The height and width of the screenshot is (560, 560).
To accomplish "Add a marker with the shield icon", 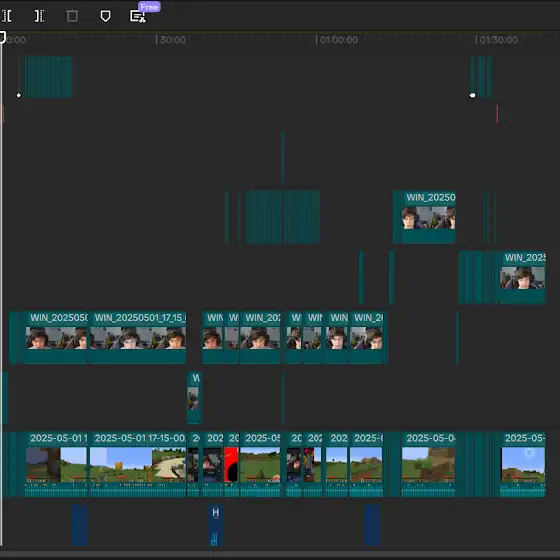I will [105, 16].
